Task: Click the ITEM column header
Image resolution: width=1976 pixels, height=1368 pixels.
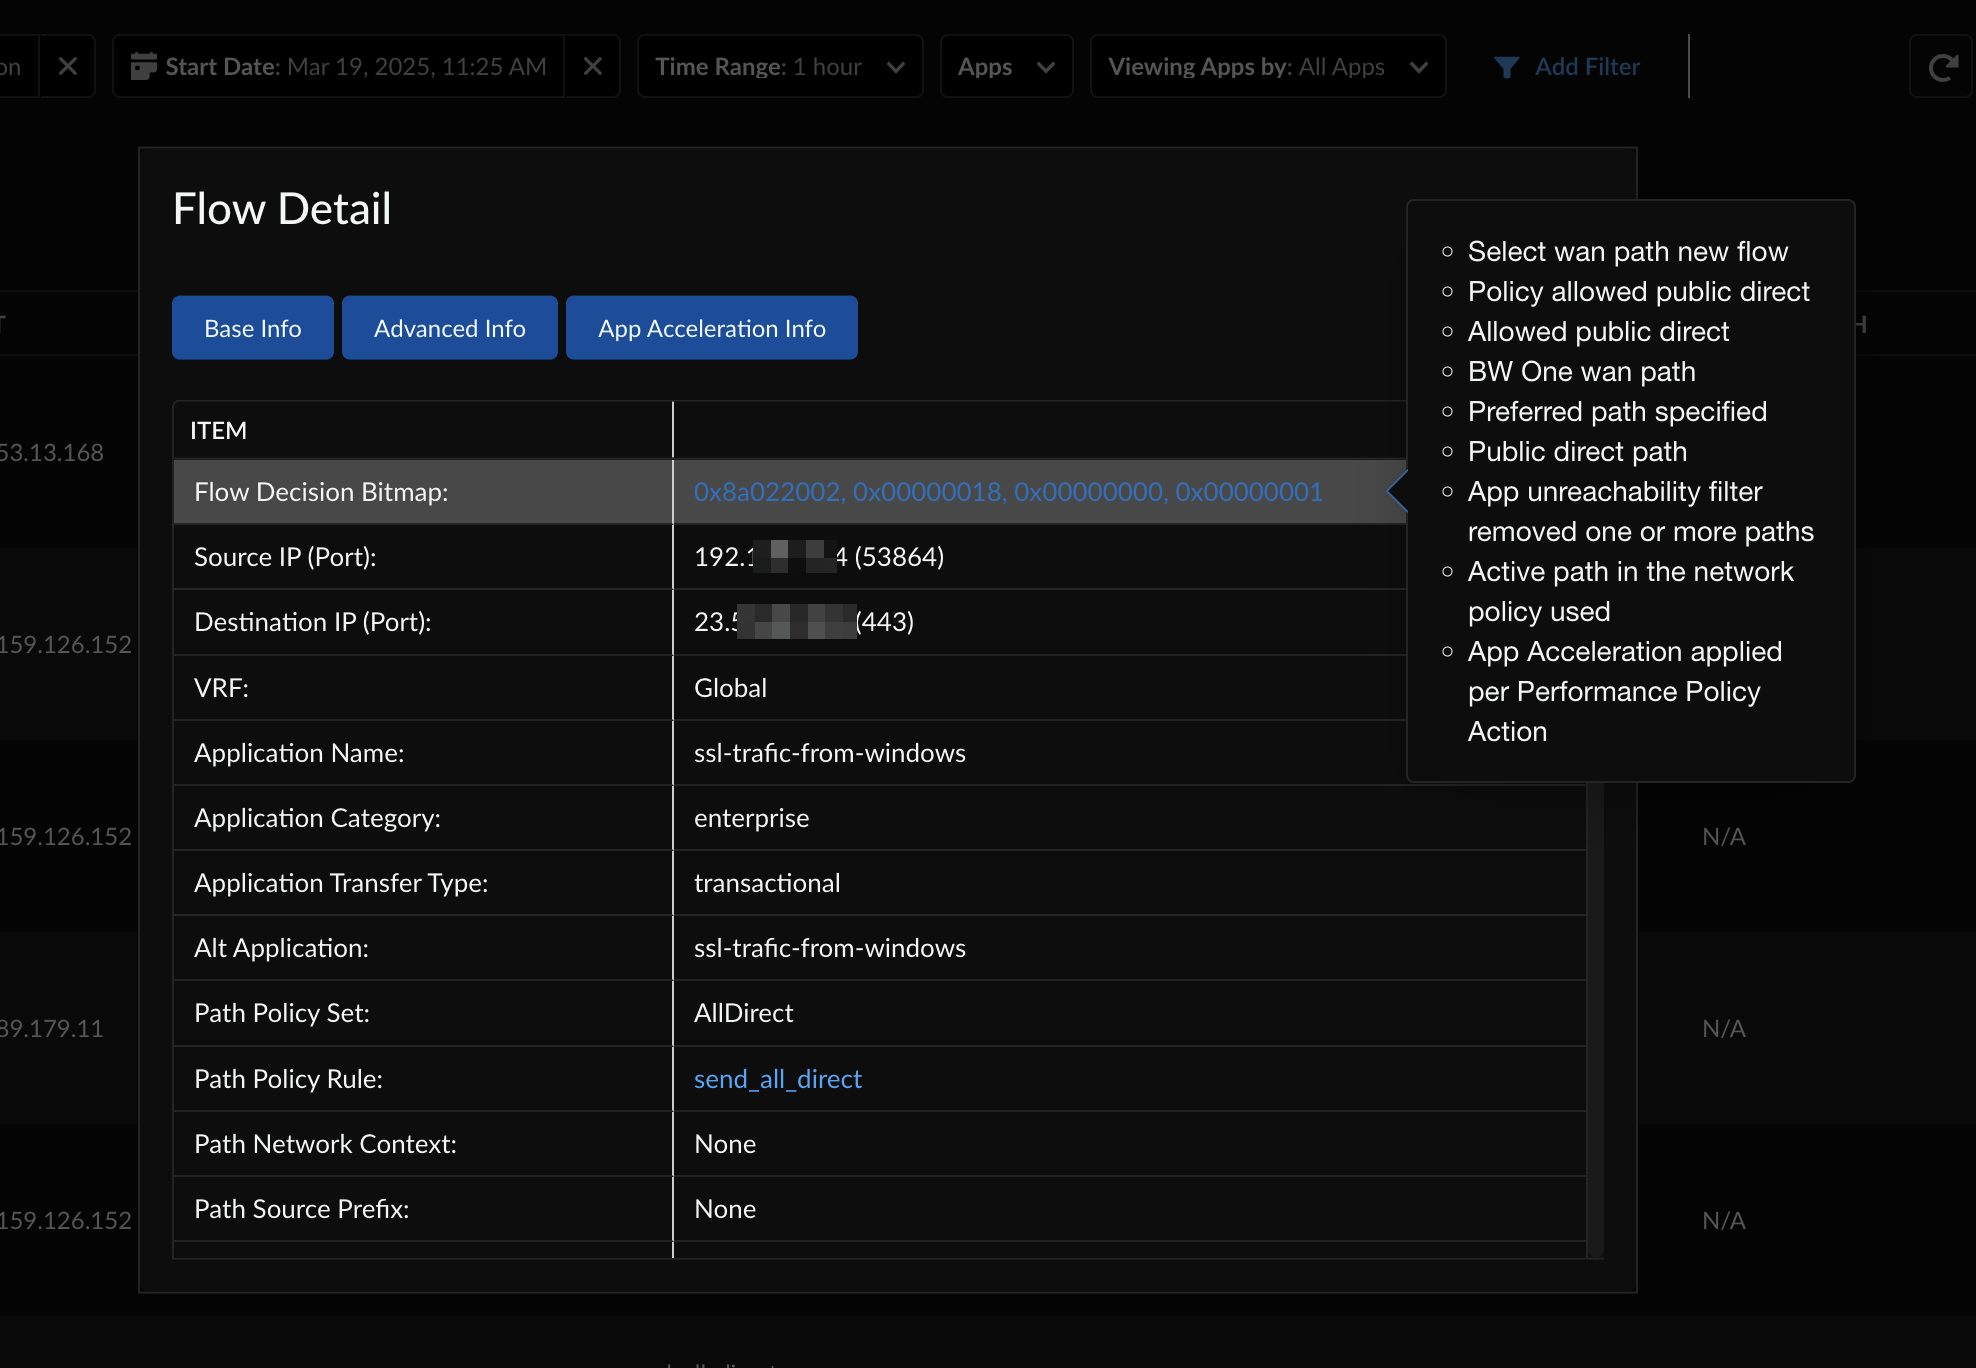Action: pos(219,430)
